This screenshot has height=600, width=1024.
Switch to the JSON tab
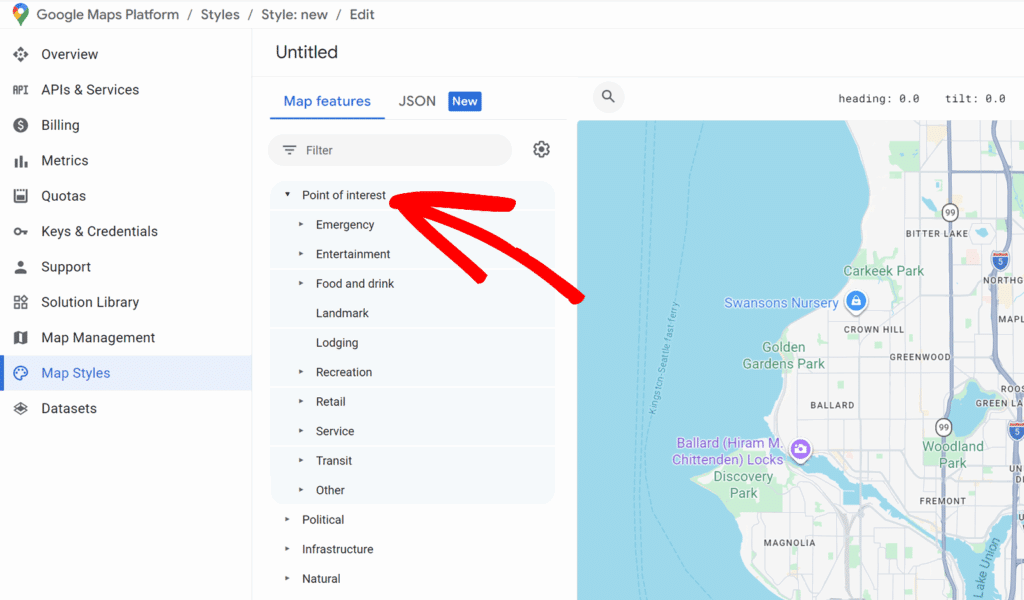point(417,101)
